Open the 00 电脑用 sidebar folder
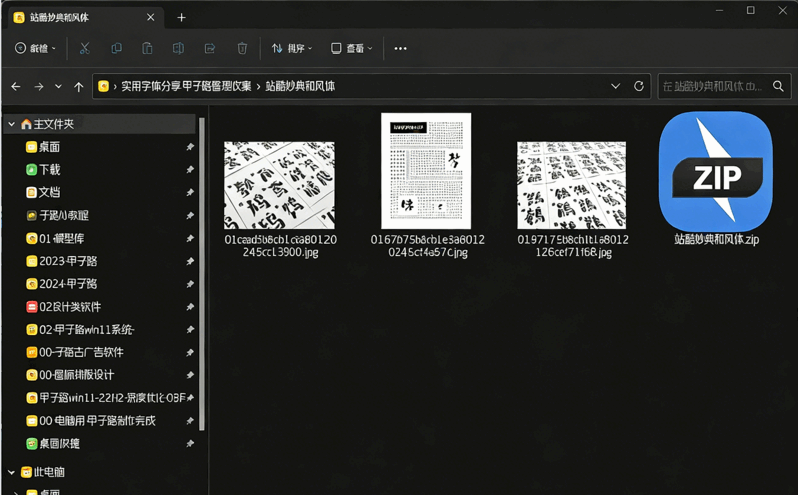Screen dimensions: 798x495 pos(91,421)
